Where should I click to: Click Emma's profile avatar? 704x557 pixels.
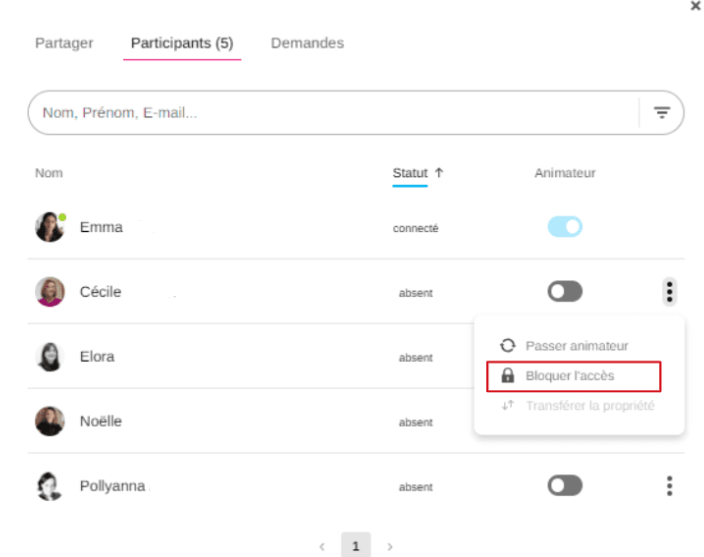click(x=50, y=227)
